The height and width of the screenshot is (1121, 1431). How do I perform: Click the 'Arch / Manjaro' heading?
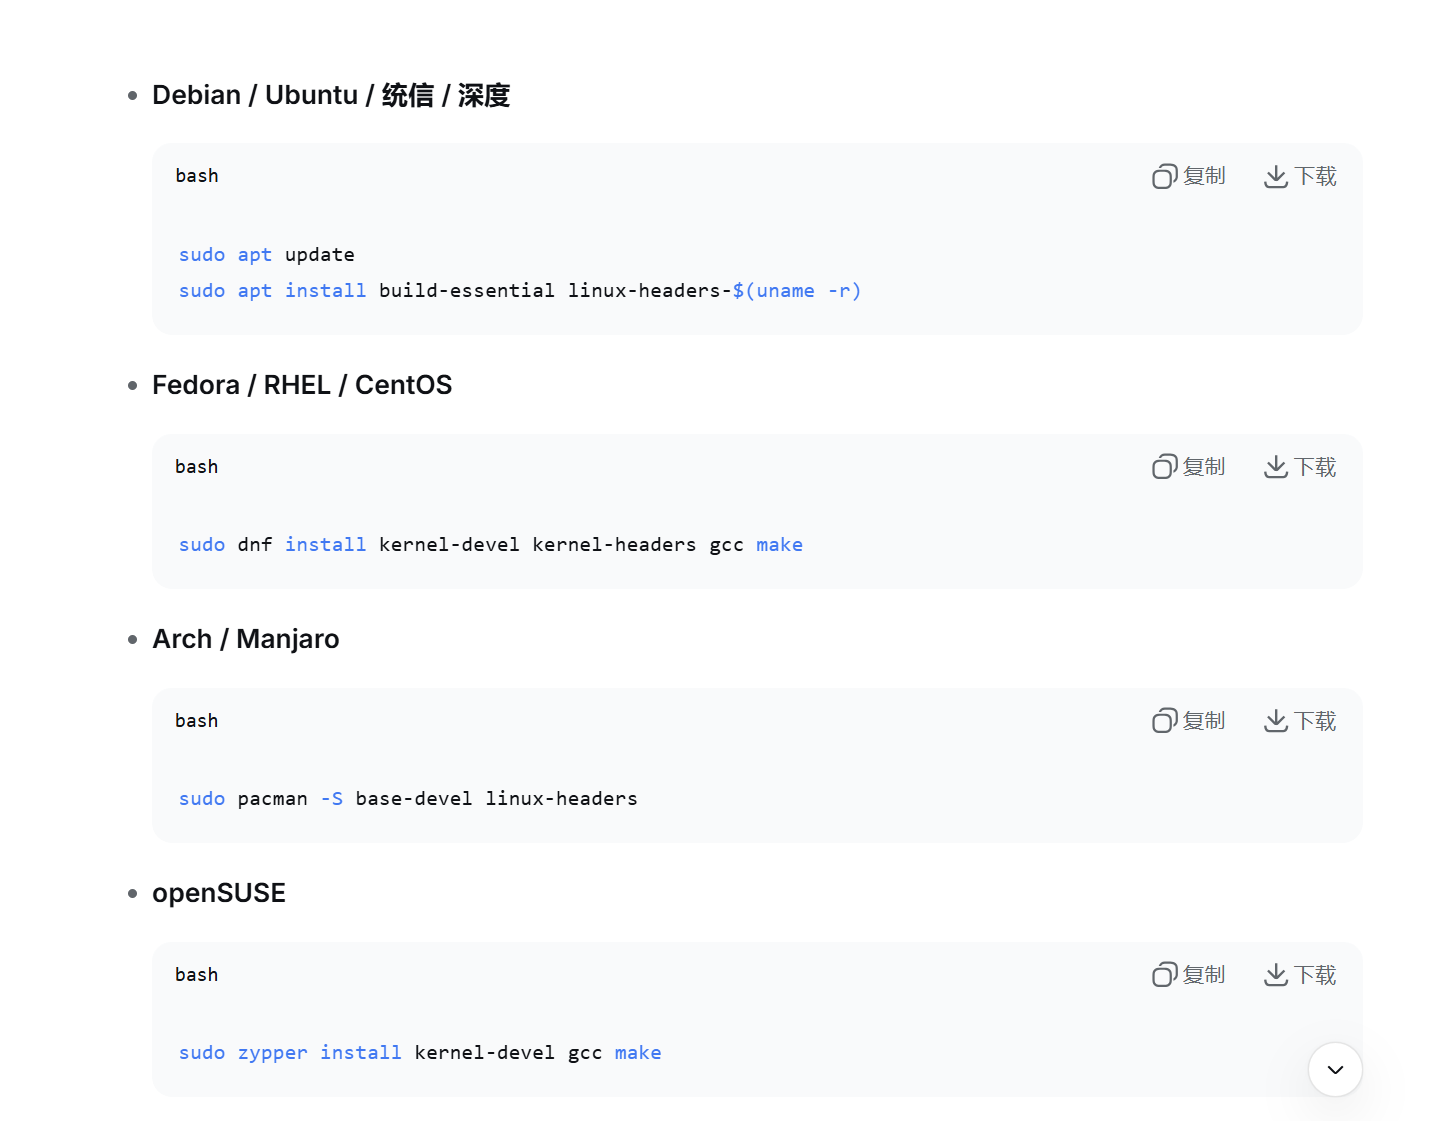pyautogui.click(x=246, y=639)
